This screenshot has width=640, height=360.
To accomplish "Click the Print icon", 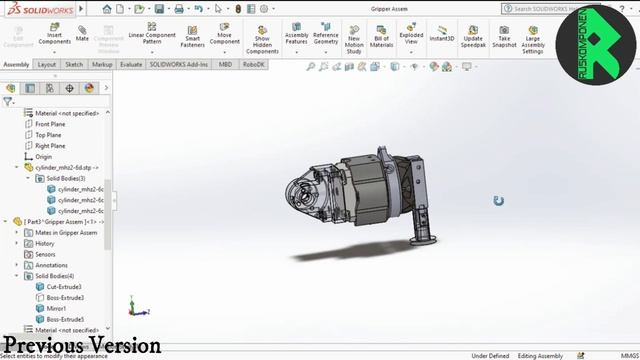I will click(179, 9).
